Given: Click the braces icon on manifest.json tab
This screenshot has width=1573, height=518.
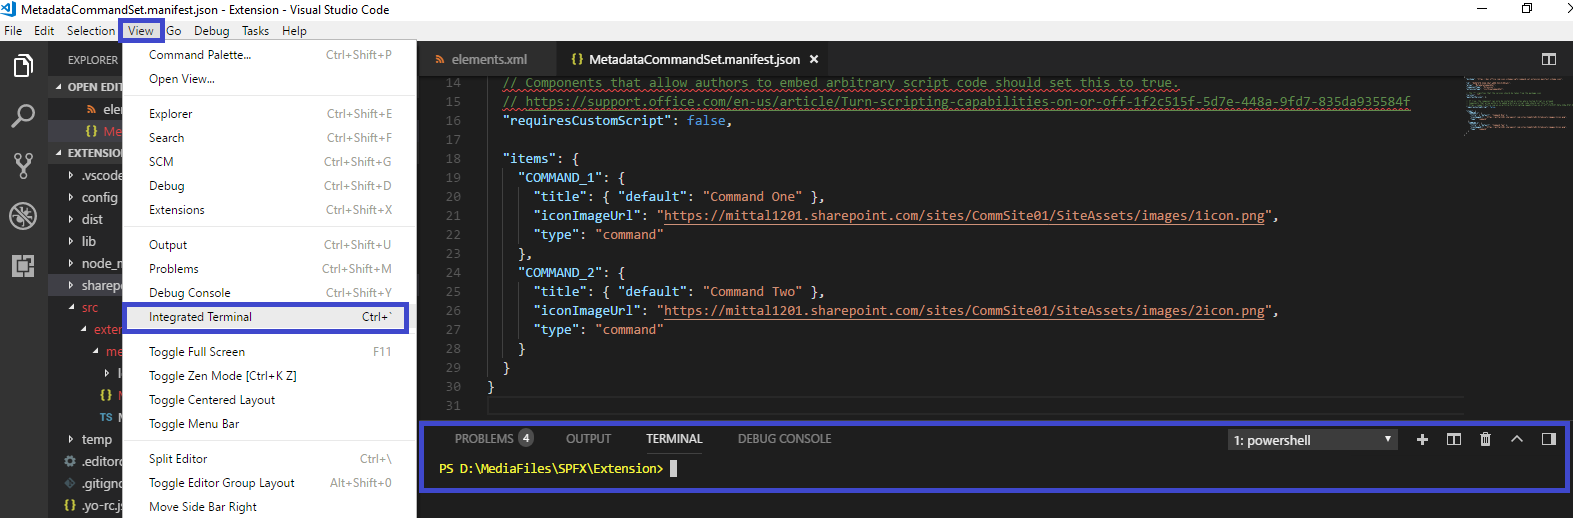Looking at the screenshot, I should [577, 60].
